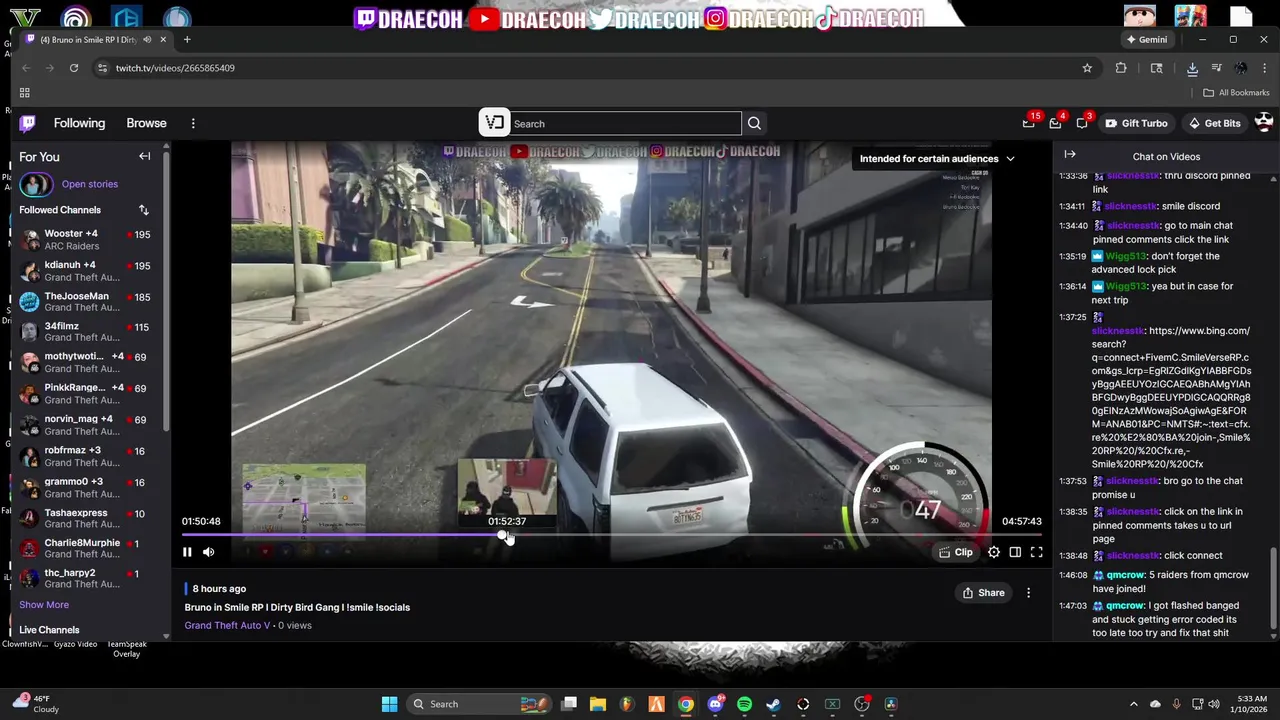Viewport: 1280px width, 720px height.
Task: Click the Clip button
Action: click(x=956, y=552)
